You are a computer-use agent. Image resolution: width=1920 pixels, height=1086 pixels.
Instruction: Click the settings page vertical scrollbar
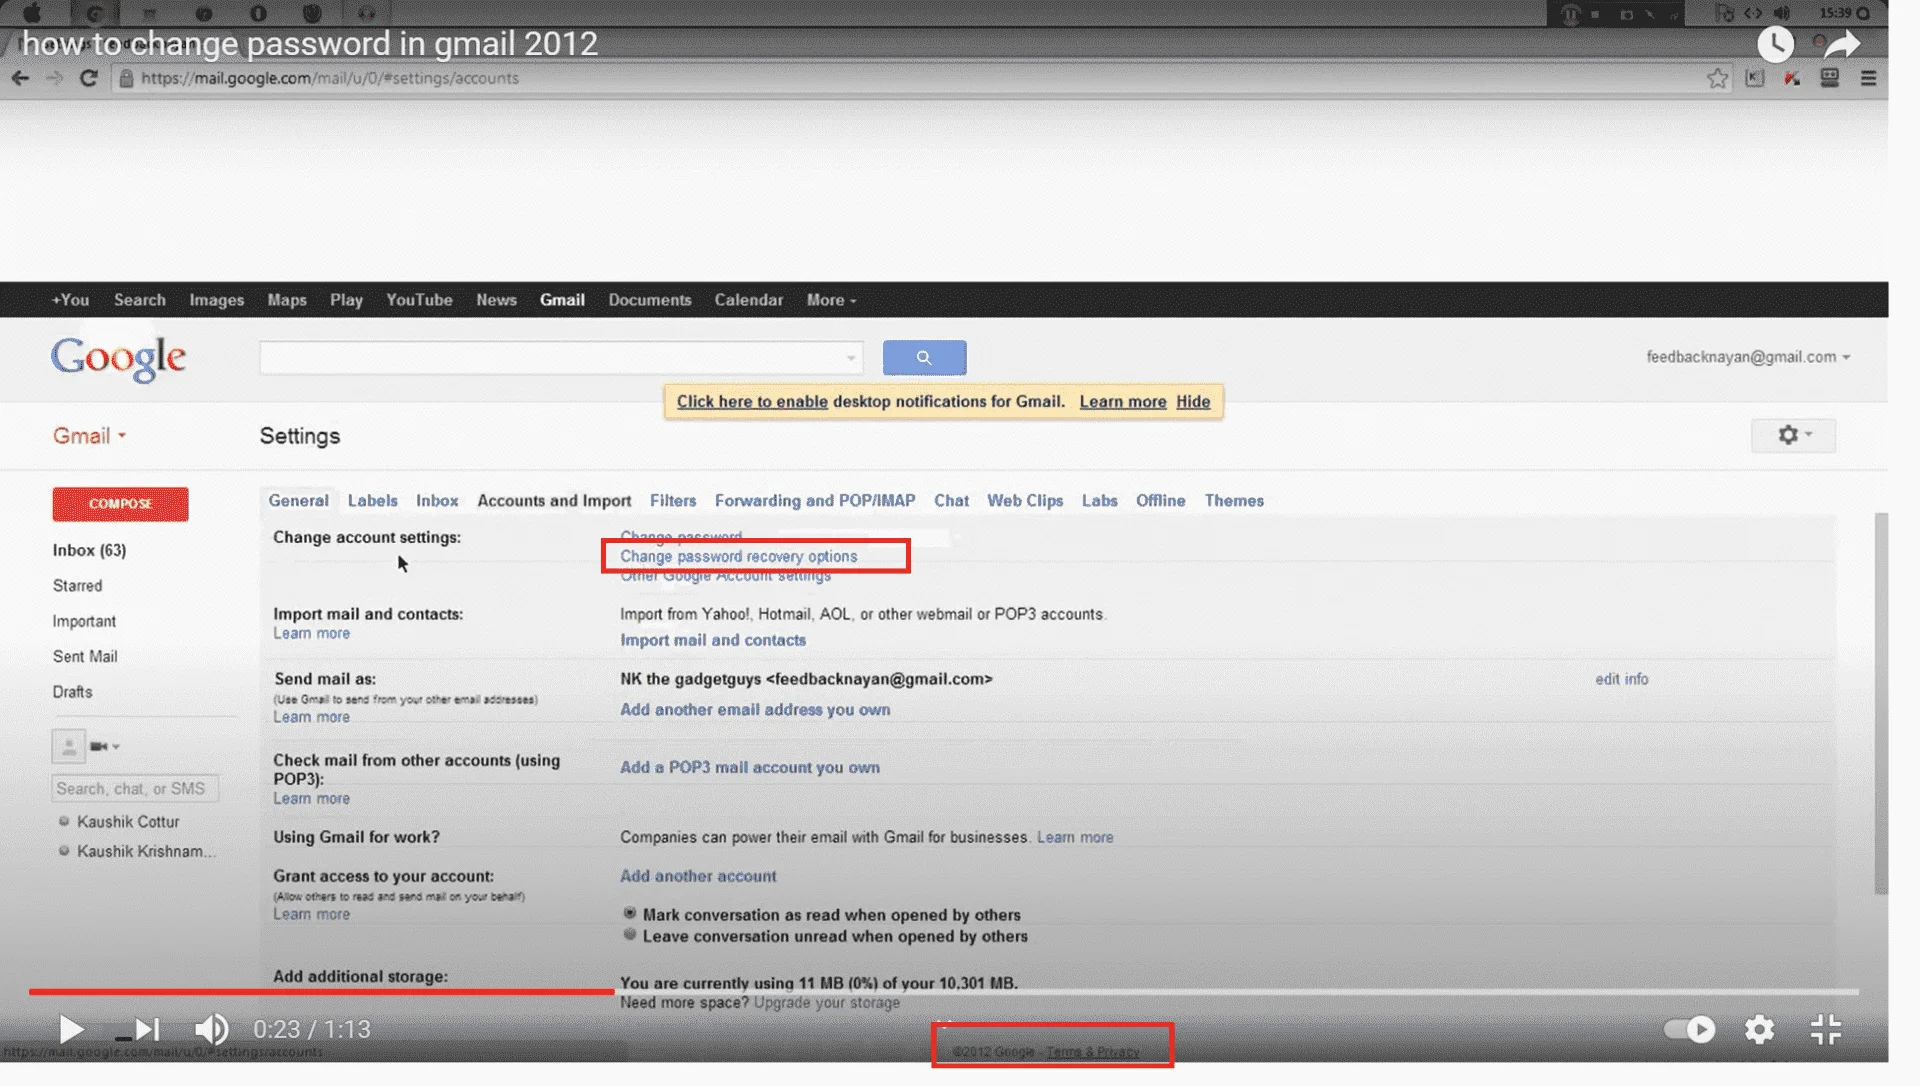(1881, 704)
